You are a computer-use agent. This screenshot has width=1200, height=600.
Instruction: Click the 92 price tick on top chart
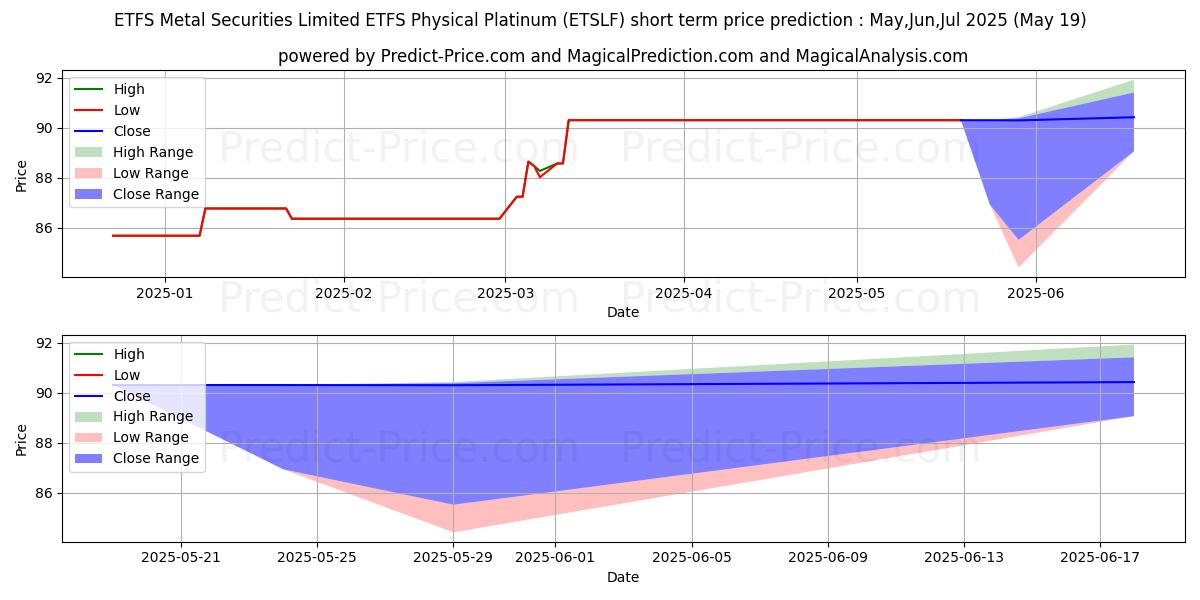(x=44, y=78)
